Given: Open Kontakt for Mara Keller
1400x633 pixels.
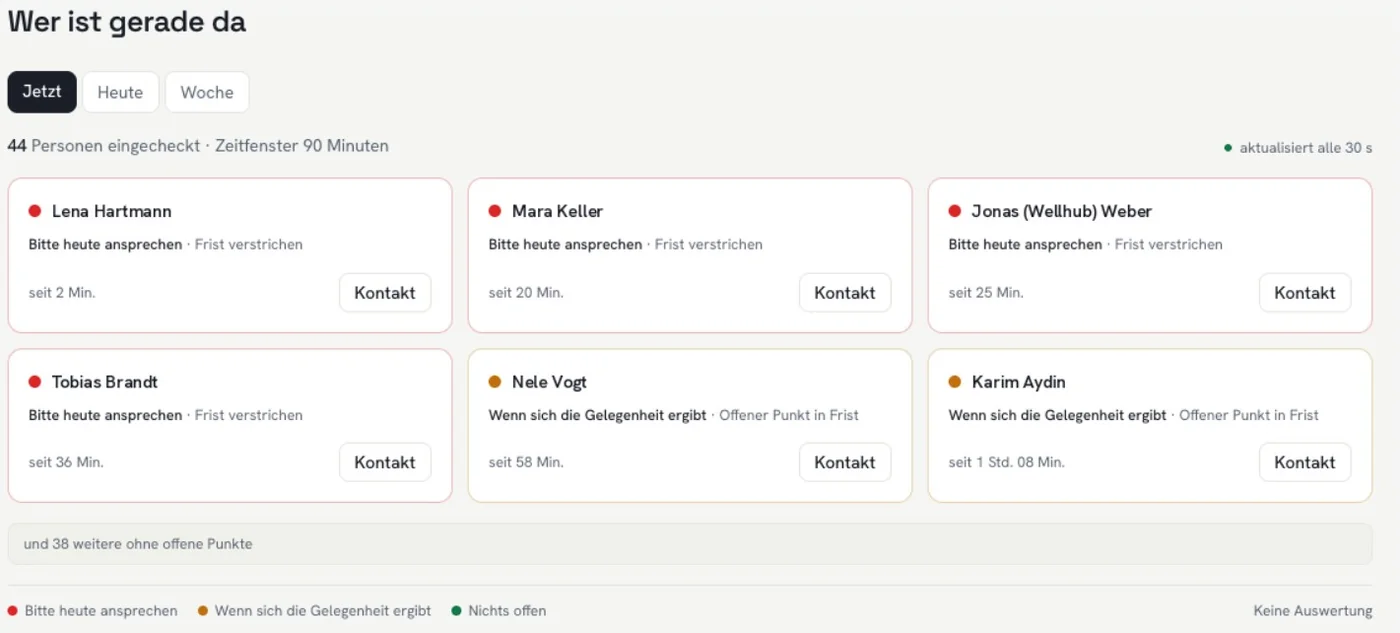Looking at the screenshot, I should pyautogui.click(x=845, y=293).
